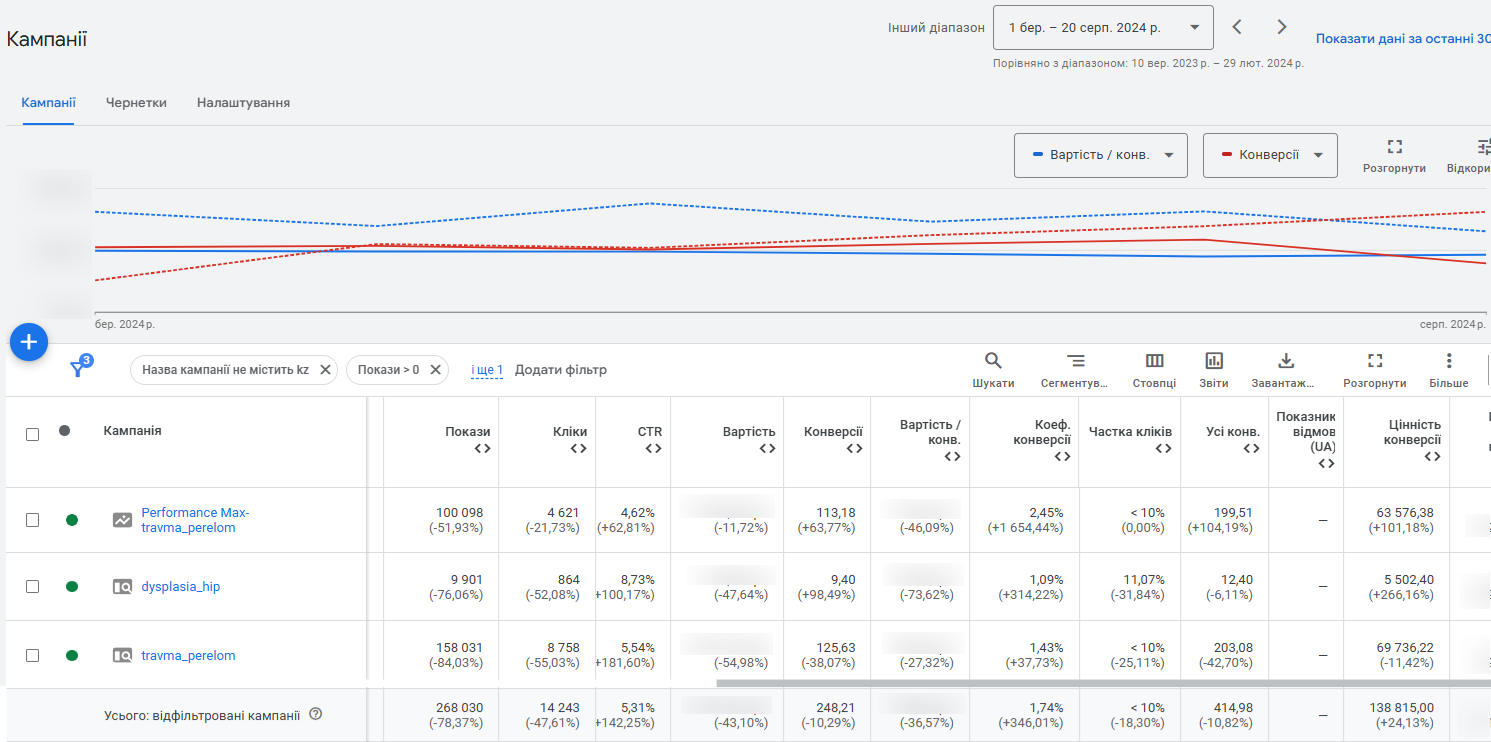The height and width of the screenshot is (742, 1491).
Task: Click the blue plus new campaign button
Action: point(29,343)
